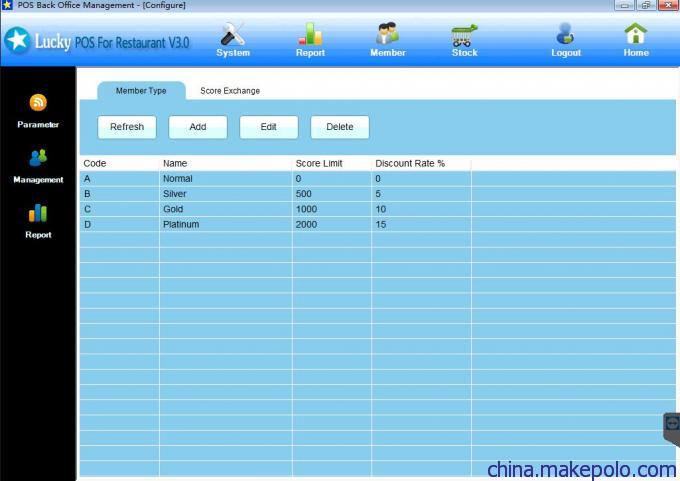680x481 pixels.
Task: Go to Home house icon
Action: point(635,33)
